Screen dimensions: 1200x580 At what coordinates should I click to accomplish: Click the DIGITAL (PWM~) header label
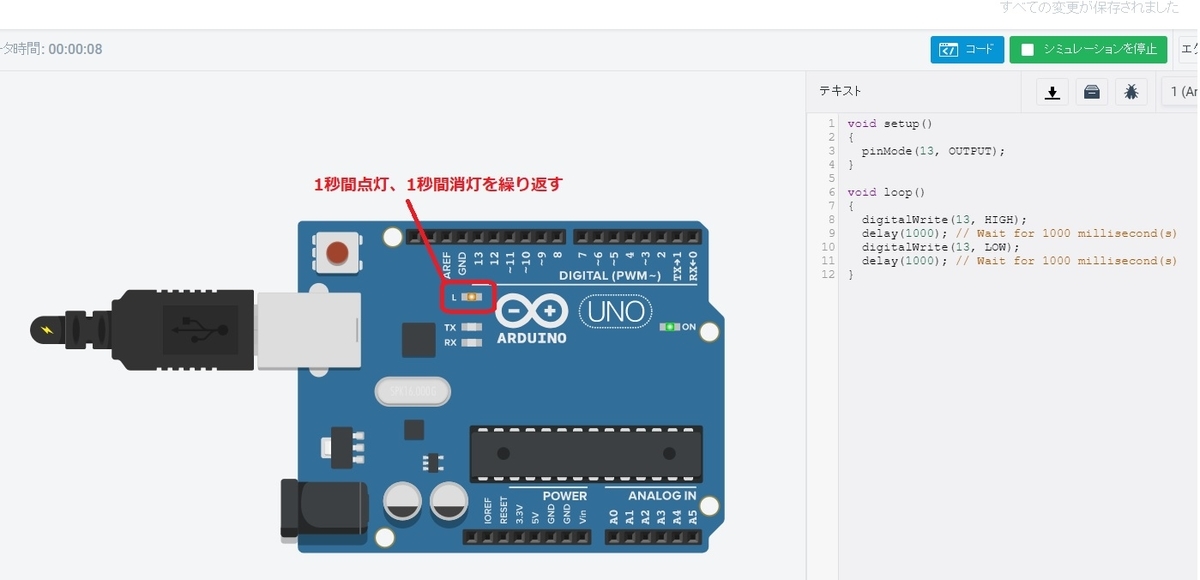tap(610, 275)
